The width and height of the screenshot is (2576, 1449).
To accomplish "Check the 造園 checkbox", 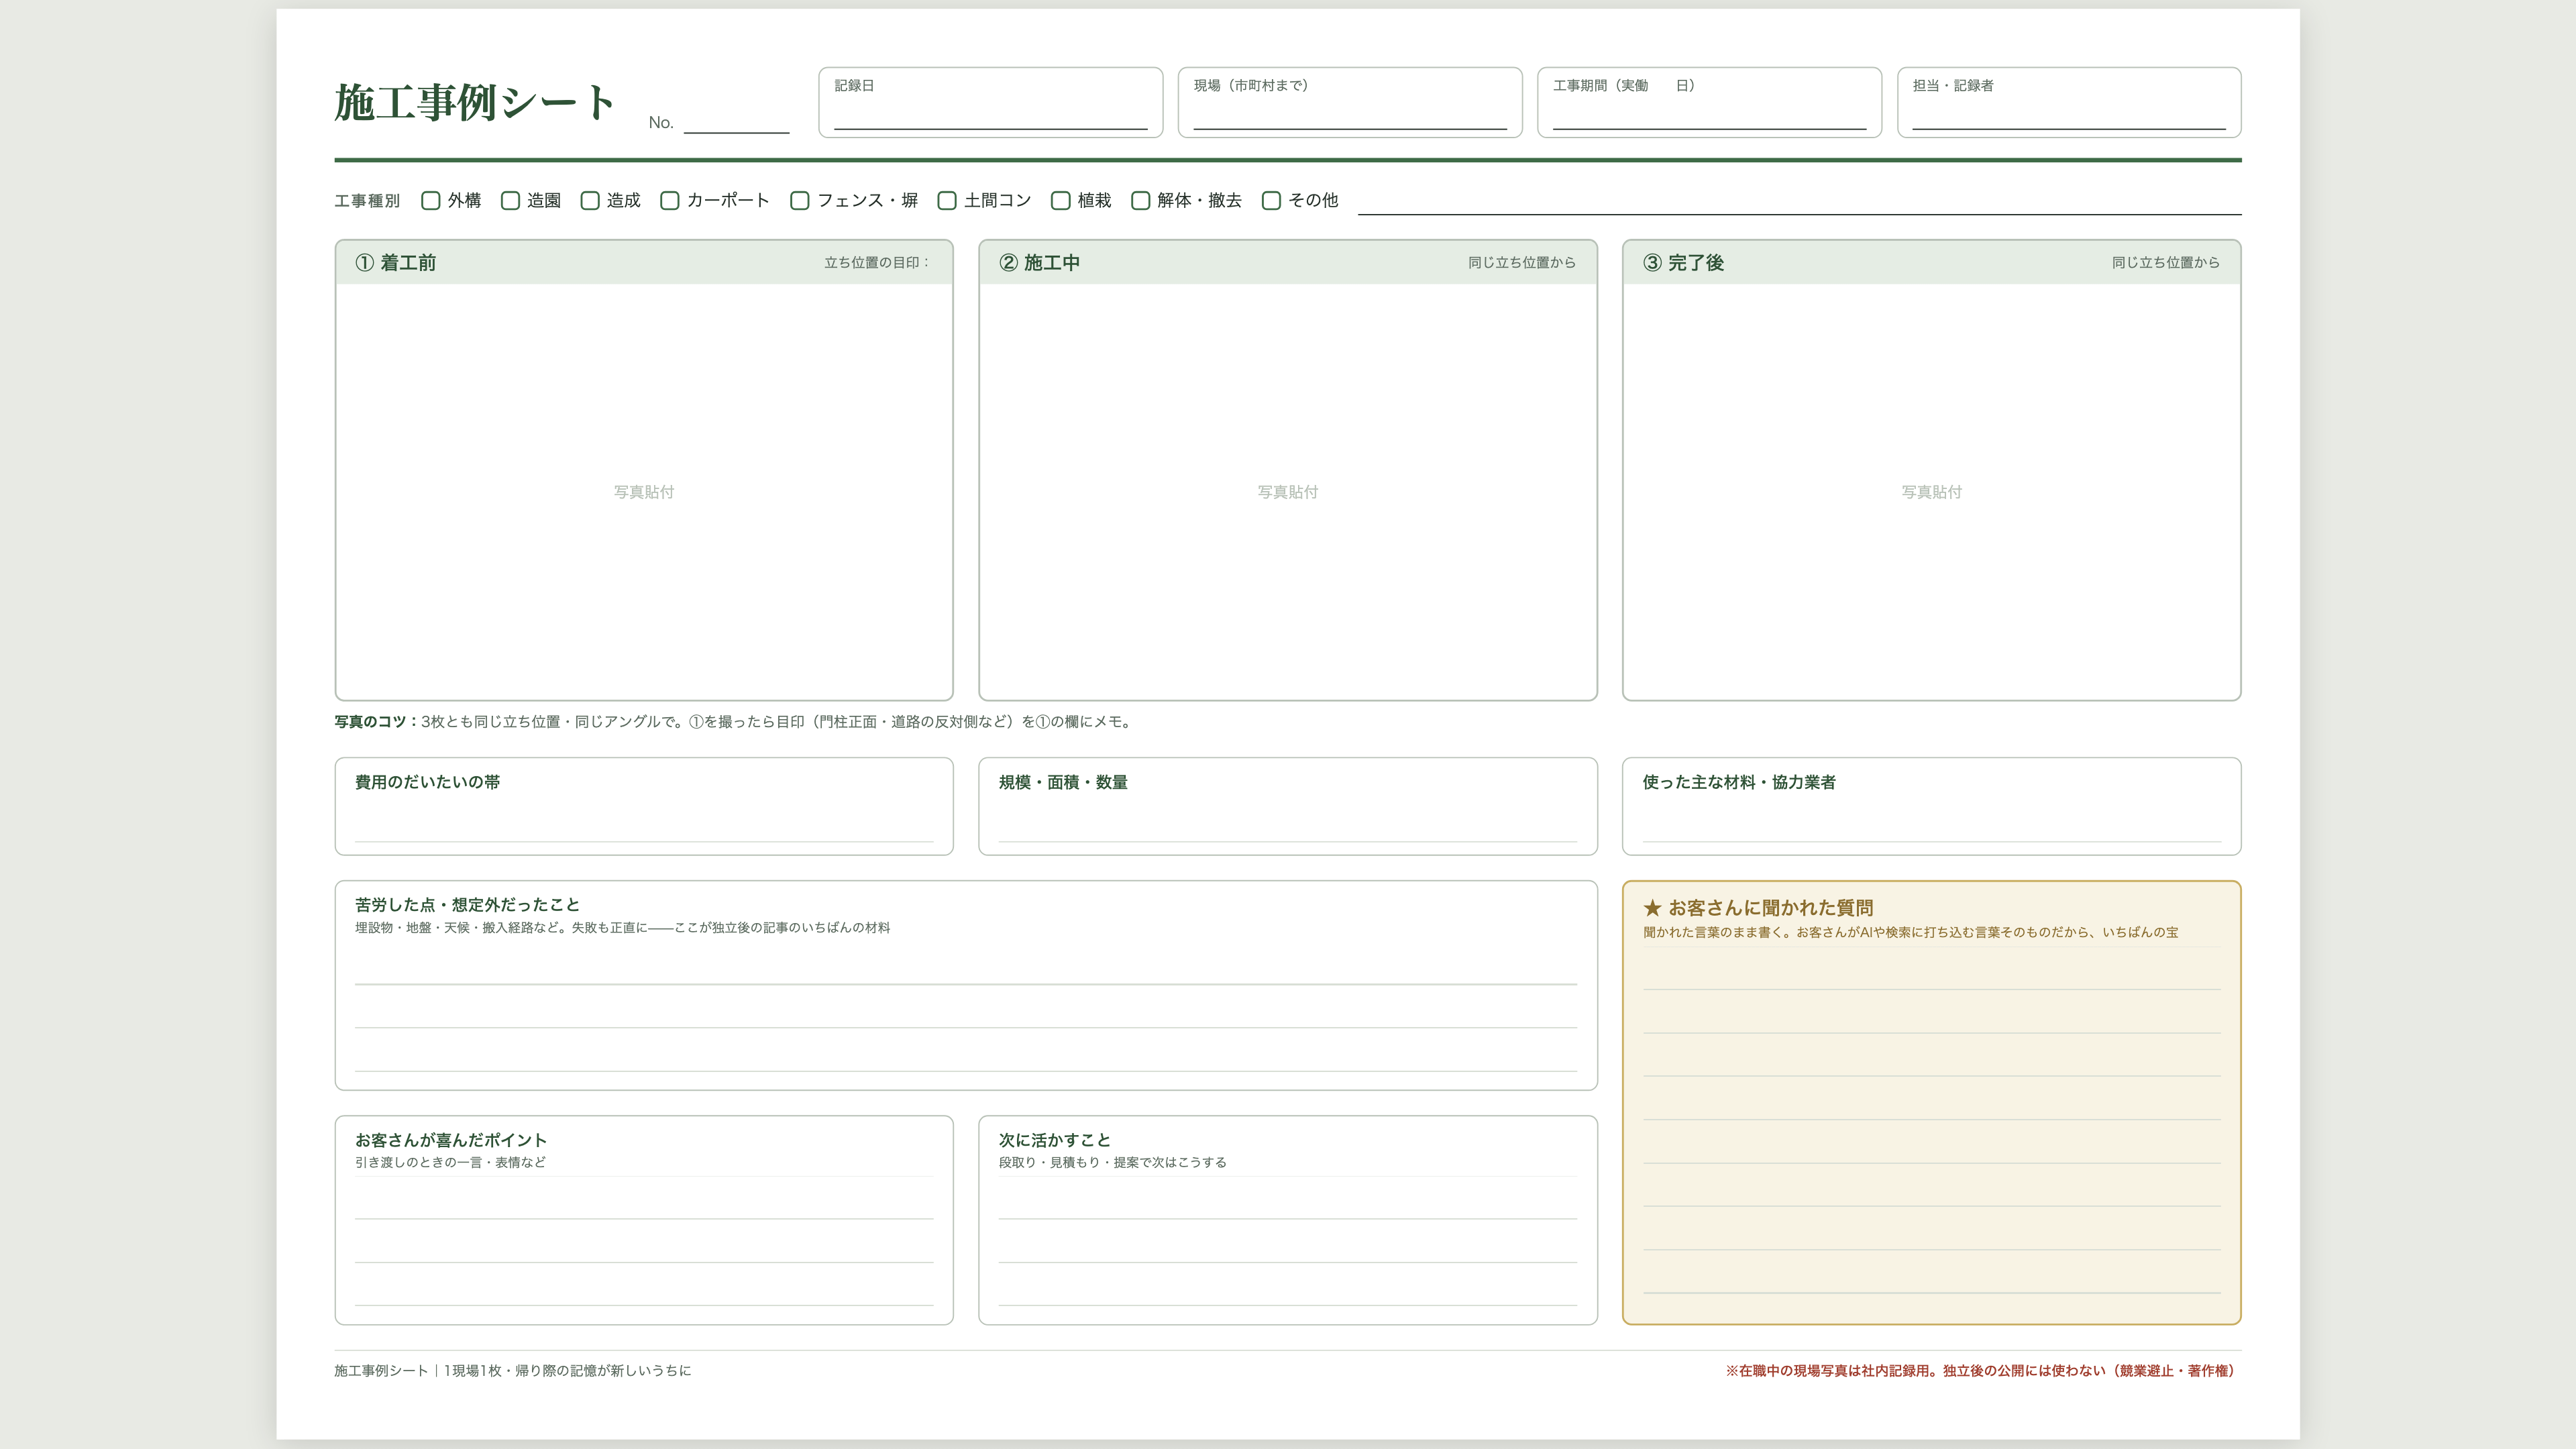I will coord(510,201).
